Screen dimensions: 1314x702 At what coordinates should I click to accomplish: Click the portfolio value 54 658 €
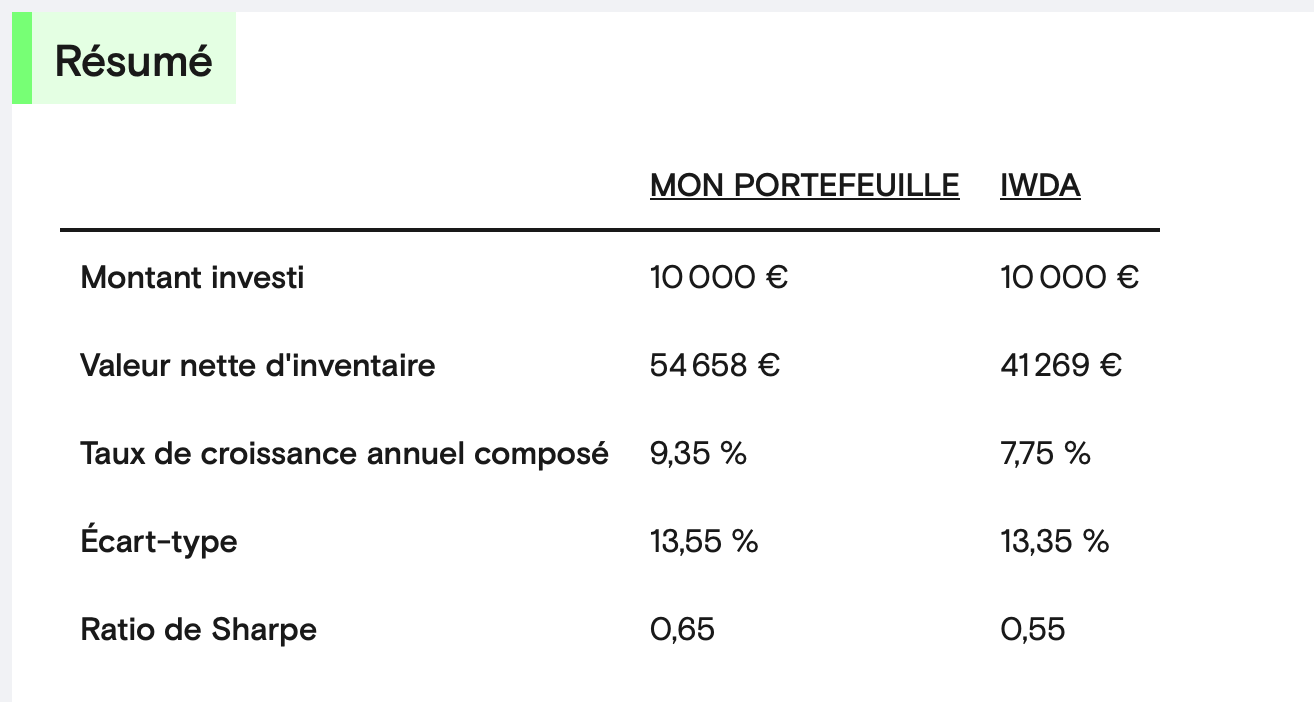click(715, 365)
